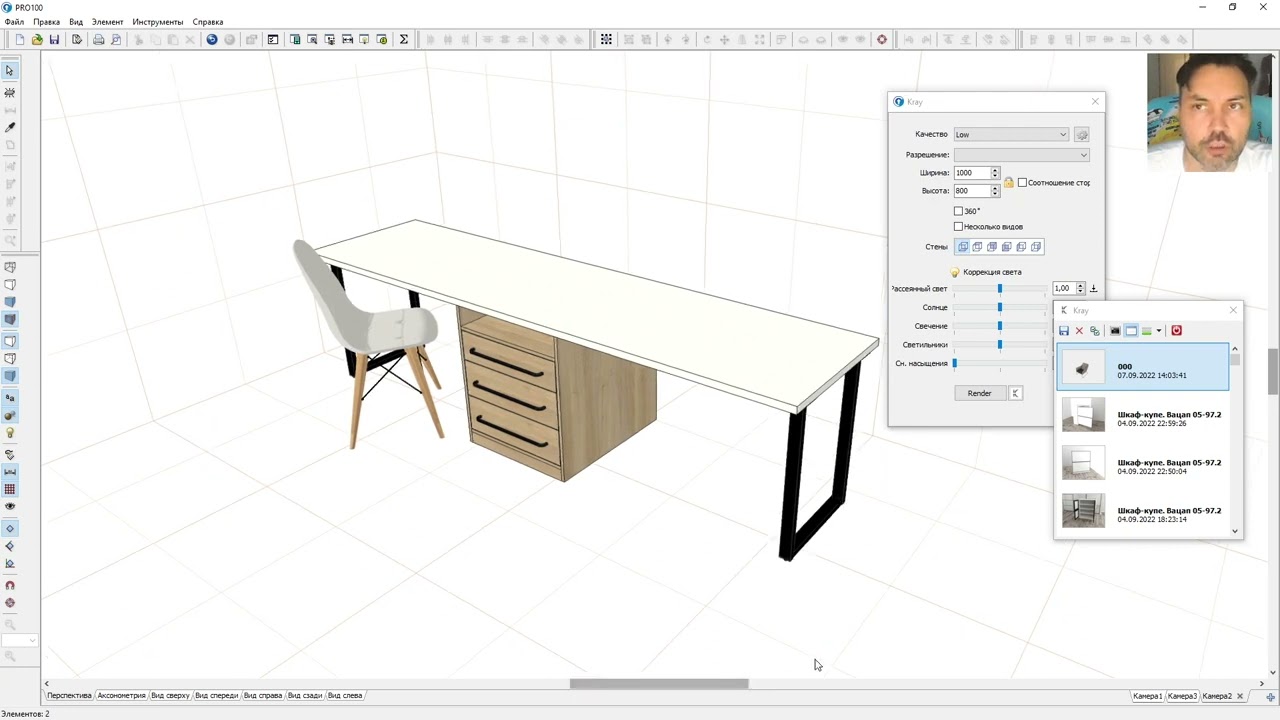The width and height of the screenshot is (1280, 720).
Task: Increase the 1,00 light value stepper
Action: click(1080, 285)
